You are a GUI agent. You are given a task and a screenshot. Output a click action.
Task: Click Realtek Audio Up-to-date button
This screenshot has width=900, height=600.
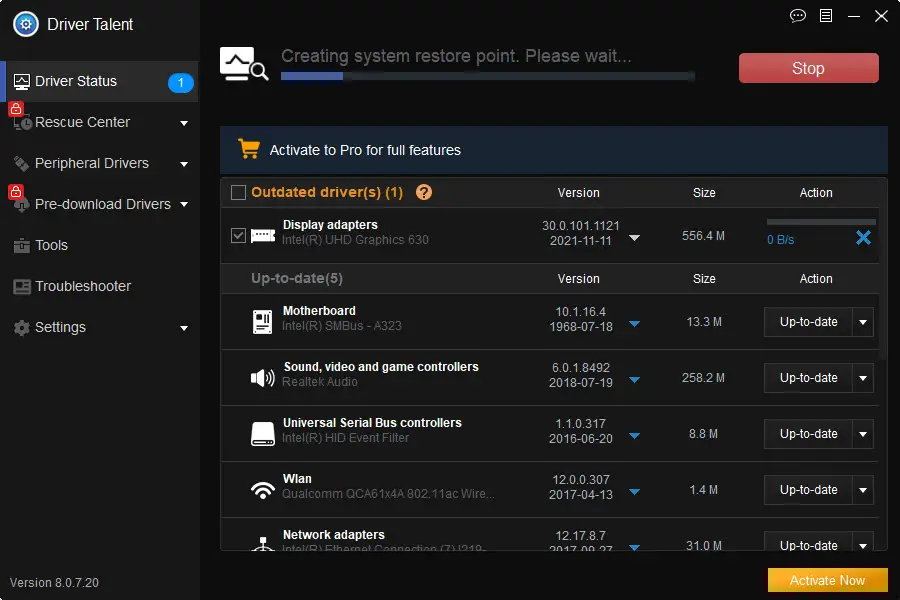tap(808, 378)
